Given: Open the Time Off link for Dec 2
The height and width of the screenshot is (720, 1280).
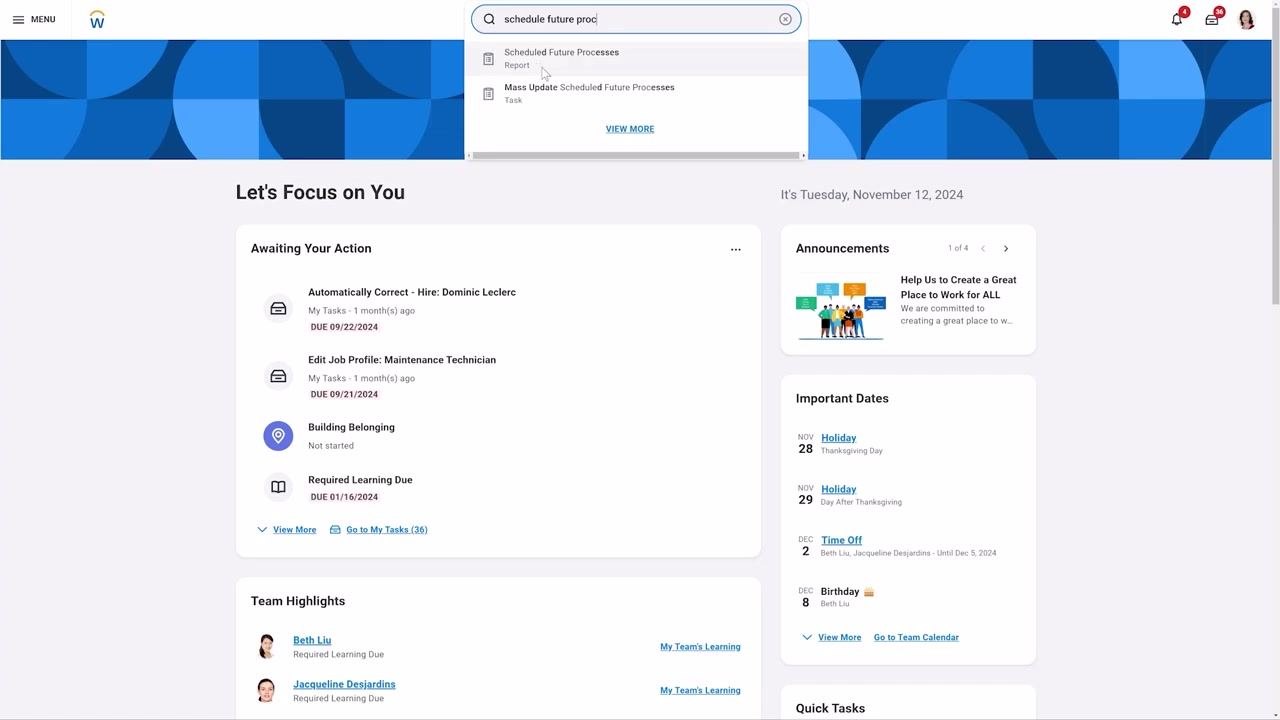Looking at the screenshot, I should point(841,540).
